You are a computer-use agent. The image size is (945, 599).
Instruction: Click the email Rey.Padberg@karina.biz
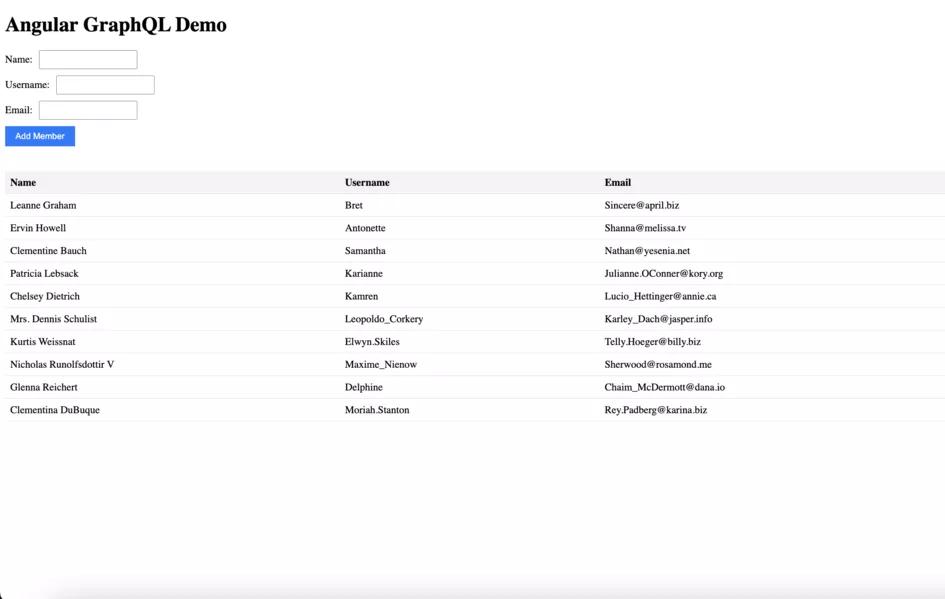(x=656, y=410)
